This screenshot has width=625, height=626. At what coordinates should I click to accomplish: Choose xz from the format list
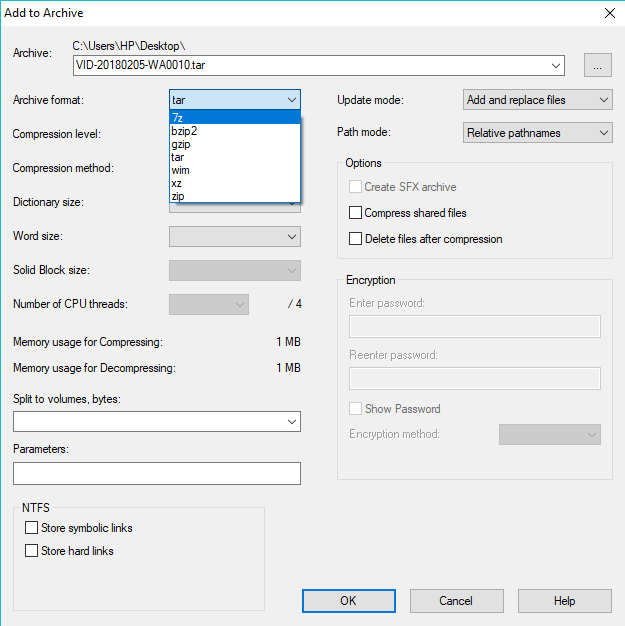(234, 183)
